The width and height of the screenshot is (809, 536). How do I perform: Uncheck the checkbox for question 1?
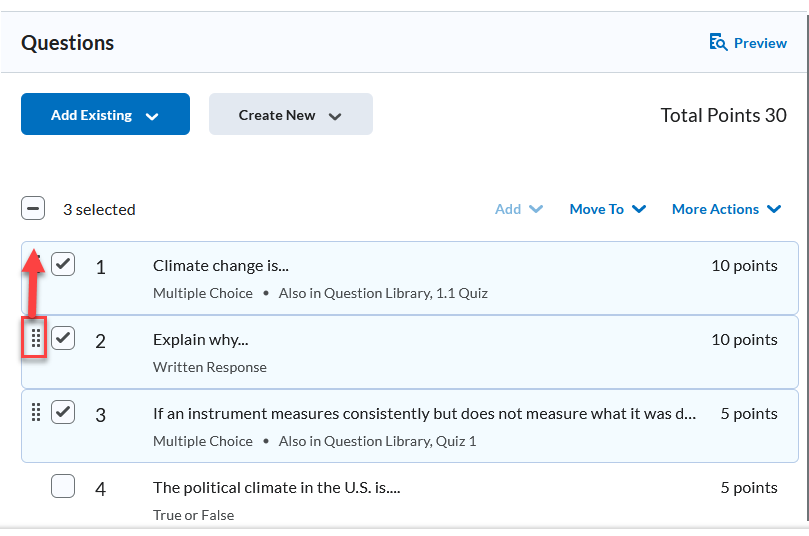tap(63, 264)
